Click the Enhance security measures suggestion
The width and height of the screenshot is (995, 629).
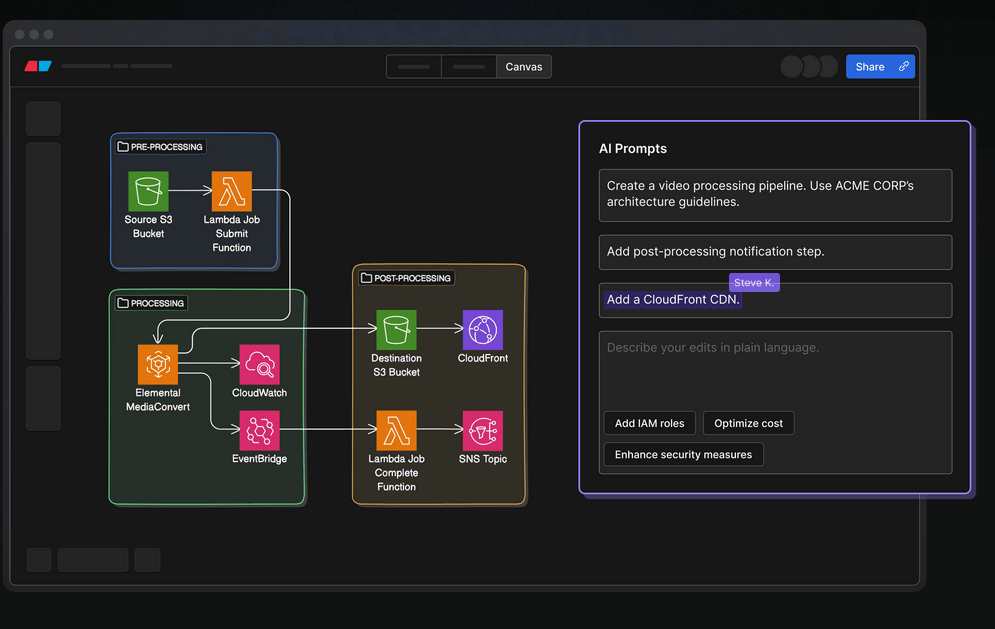pyautogui.click(x=683, y=454)
